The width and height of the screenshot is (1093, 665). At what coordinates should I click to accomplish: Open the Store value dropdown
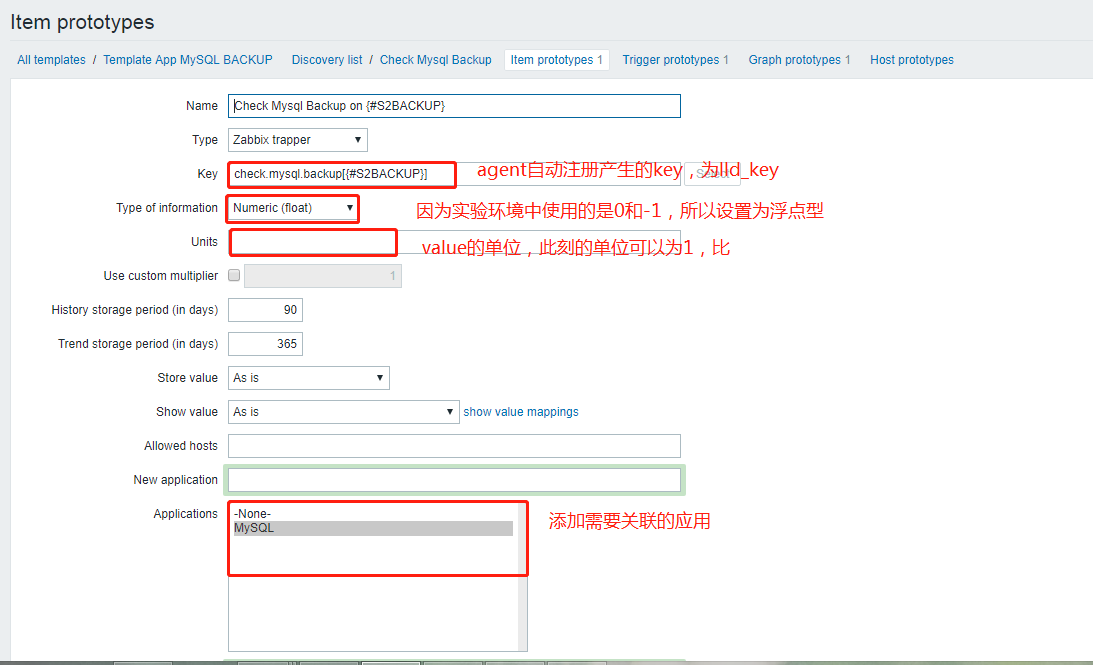(309, 378)
